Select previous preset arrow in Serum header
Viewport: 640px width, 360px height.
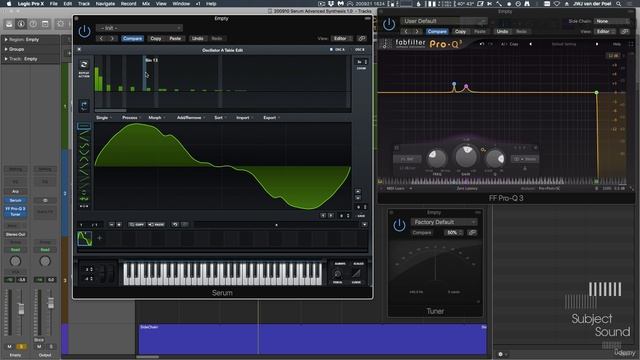click(102, 38)
